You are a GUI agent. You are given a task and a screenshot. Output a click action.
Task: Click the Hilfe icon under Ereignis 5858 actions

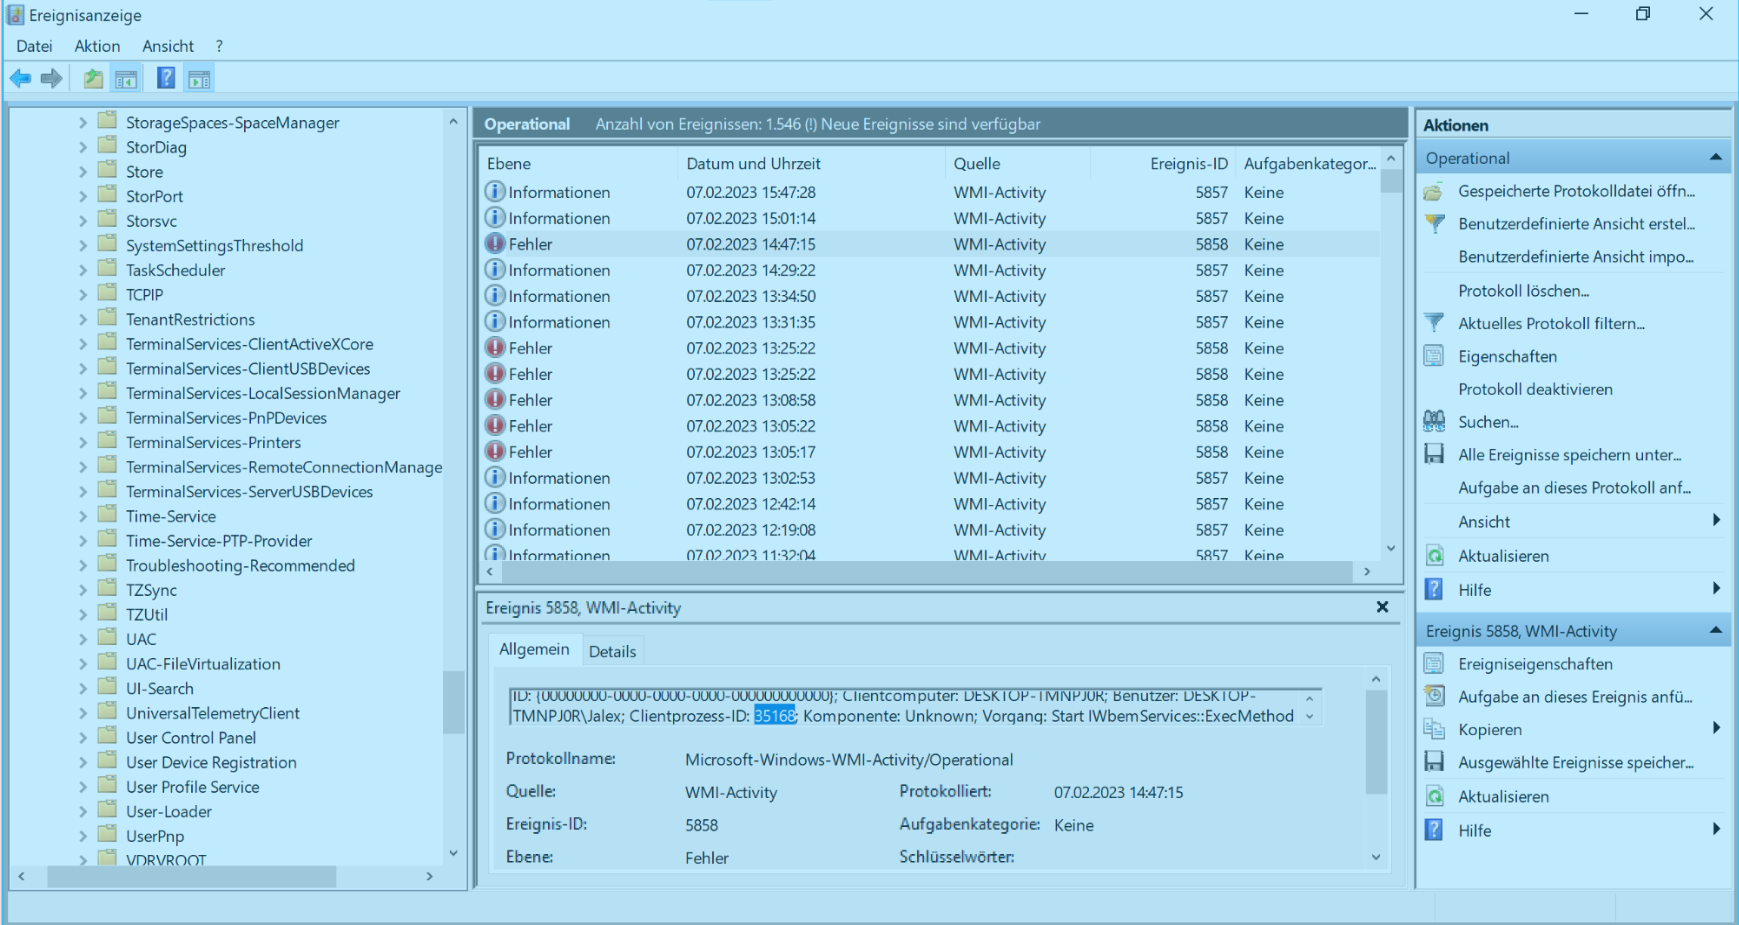pyautogui.click(x=1434, y=830)
